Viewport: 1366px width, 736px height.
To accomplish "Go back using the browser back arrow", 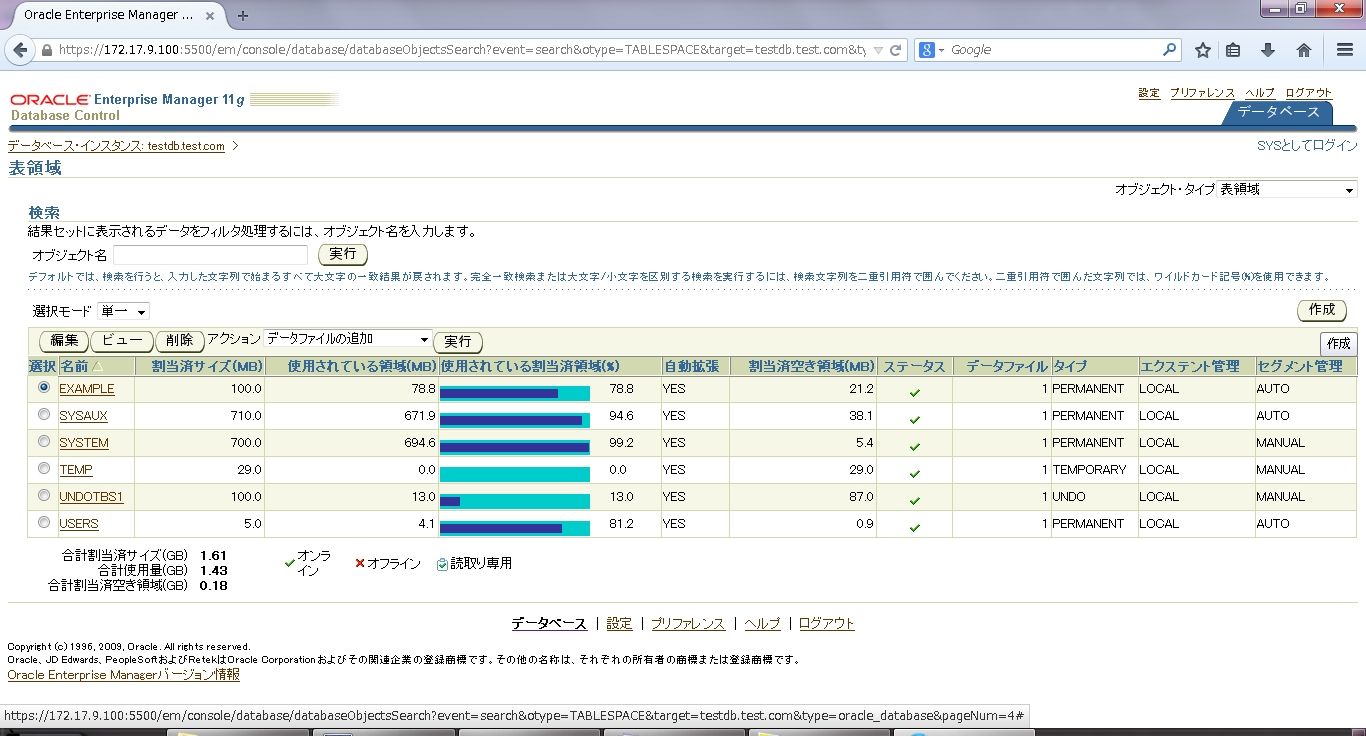I will (21, 49).
